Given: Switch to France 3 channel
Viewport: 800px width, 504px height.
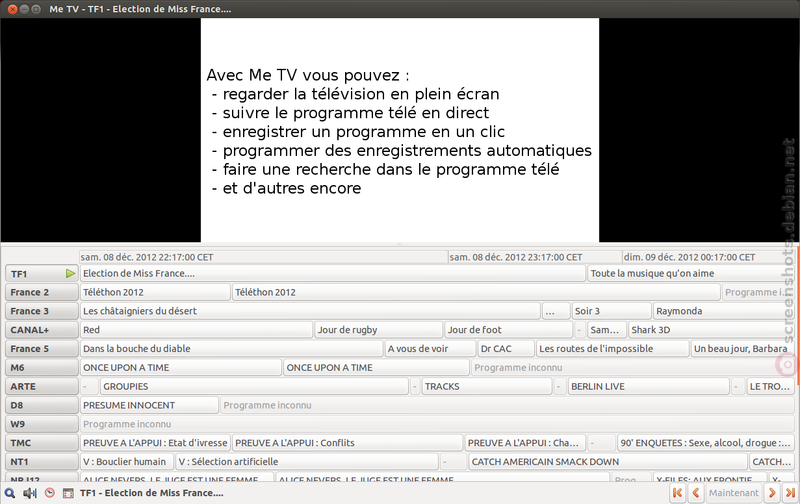Looking at the screenshot, I should [x=41, y=311].
